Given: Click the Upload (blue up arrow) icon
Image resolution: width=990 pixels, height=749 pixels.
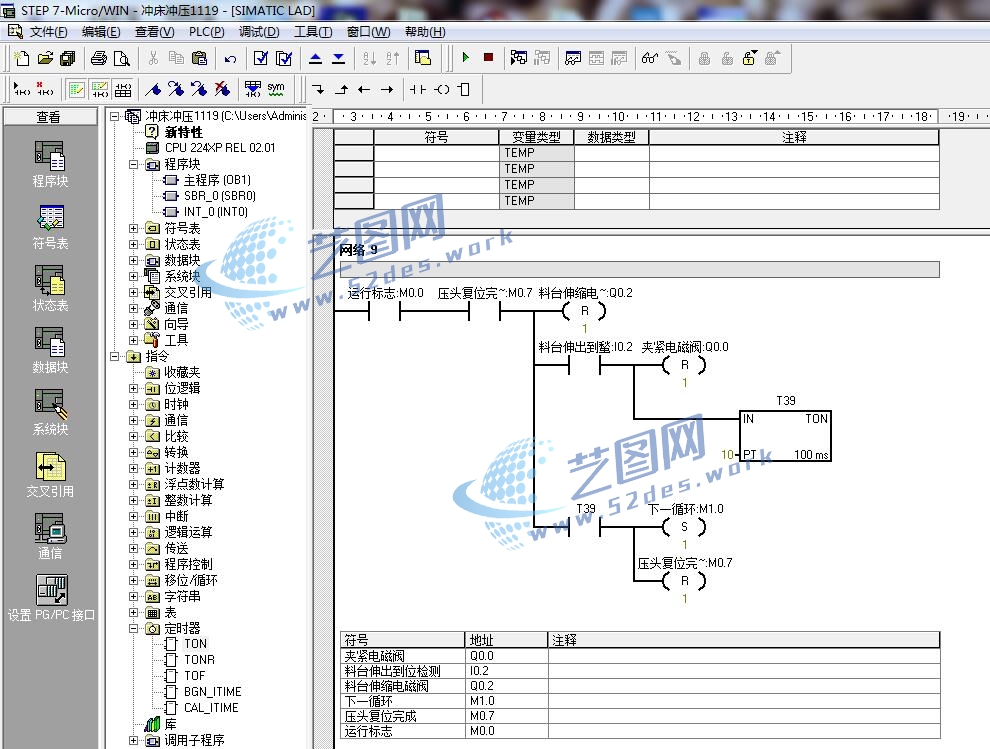Looking at the screenshot, I should [x=315, y=59].
